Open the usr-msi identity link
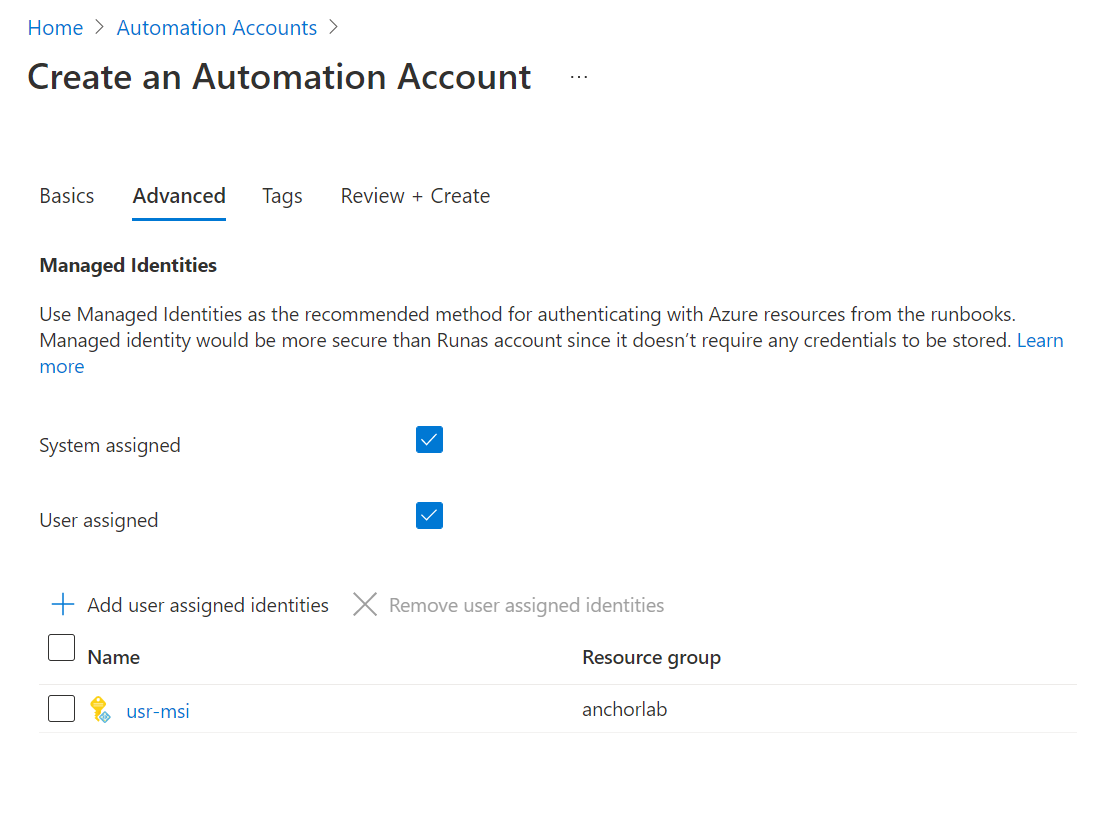The width and height of the screenshot is (1105, 832). click(158, 712)
